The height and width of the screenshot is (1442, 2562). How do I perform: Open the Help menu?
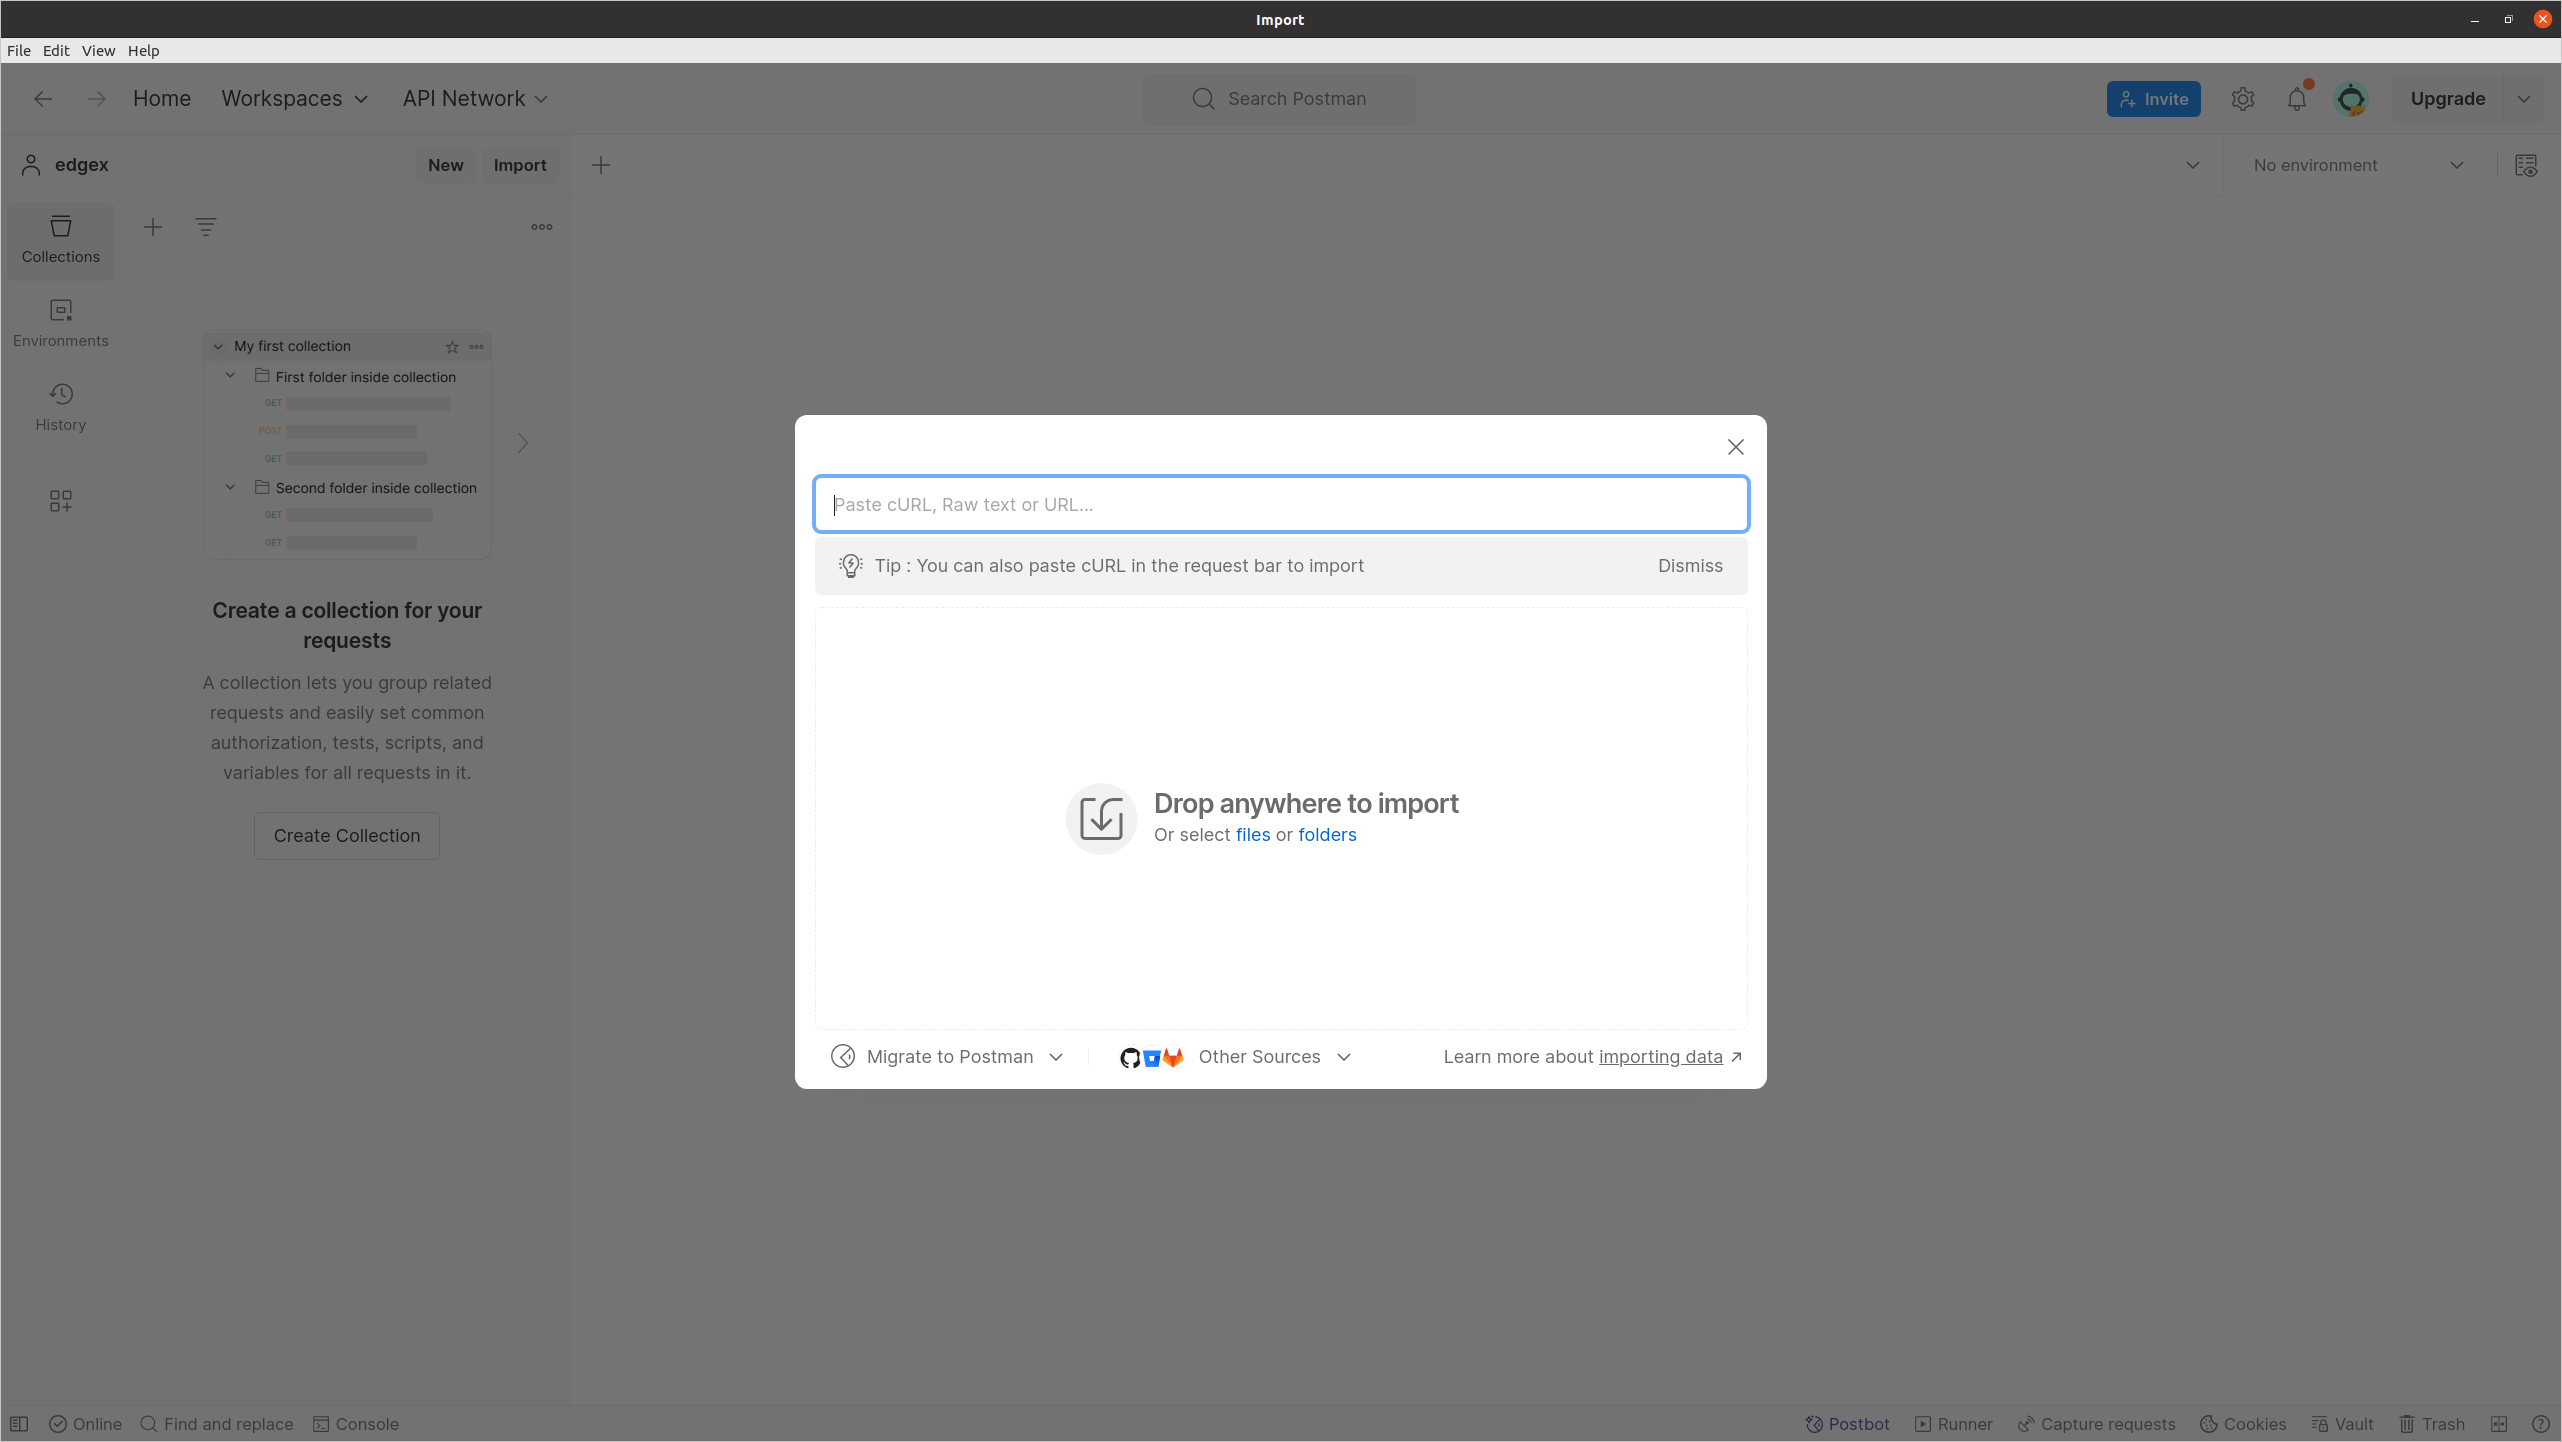143,50
